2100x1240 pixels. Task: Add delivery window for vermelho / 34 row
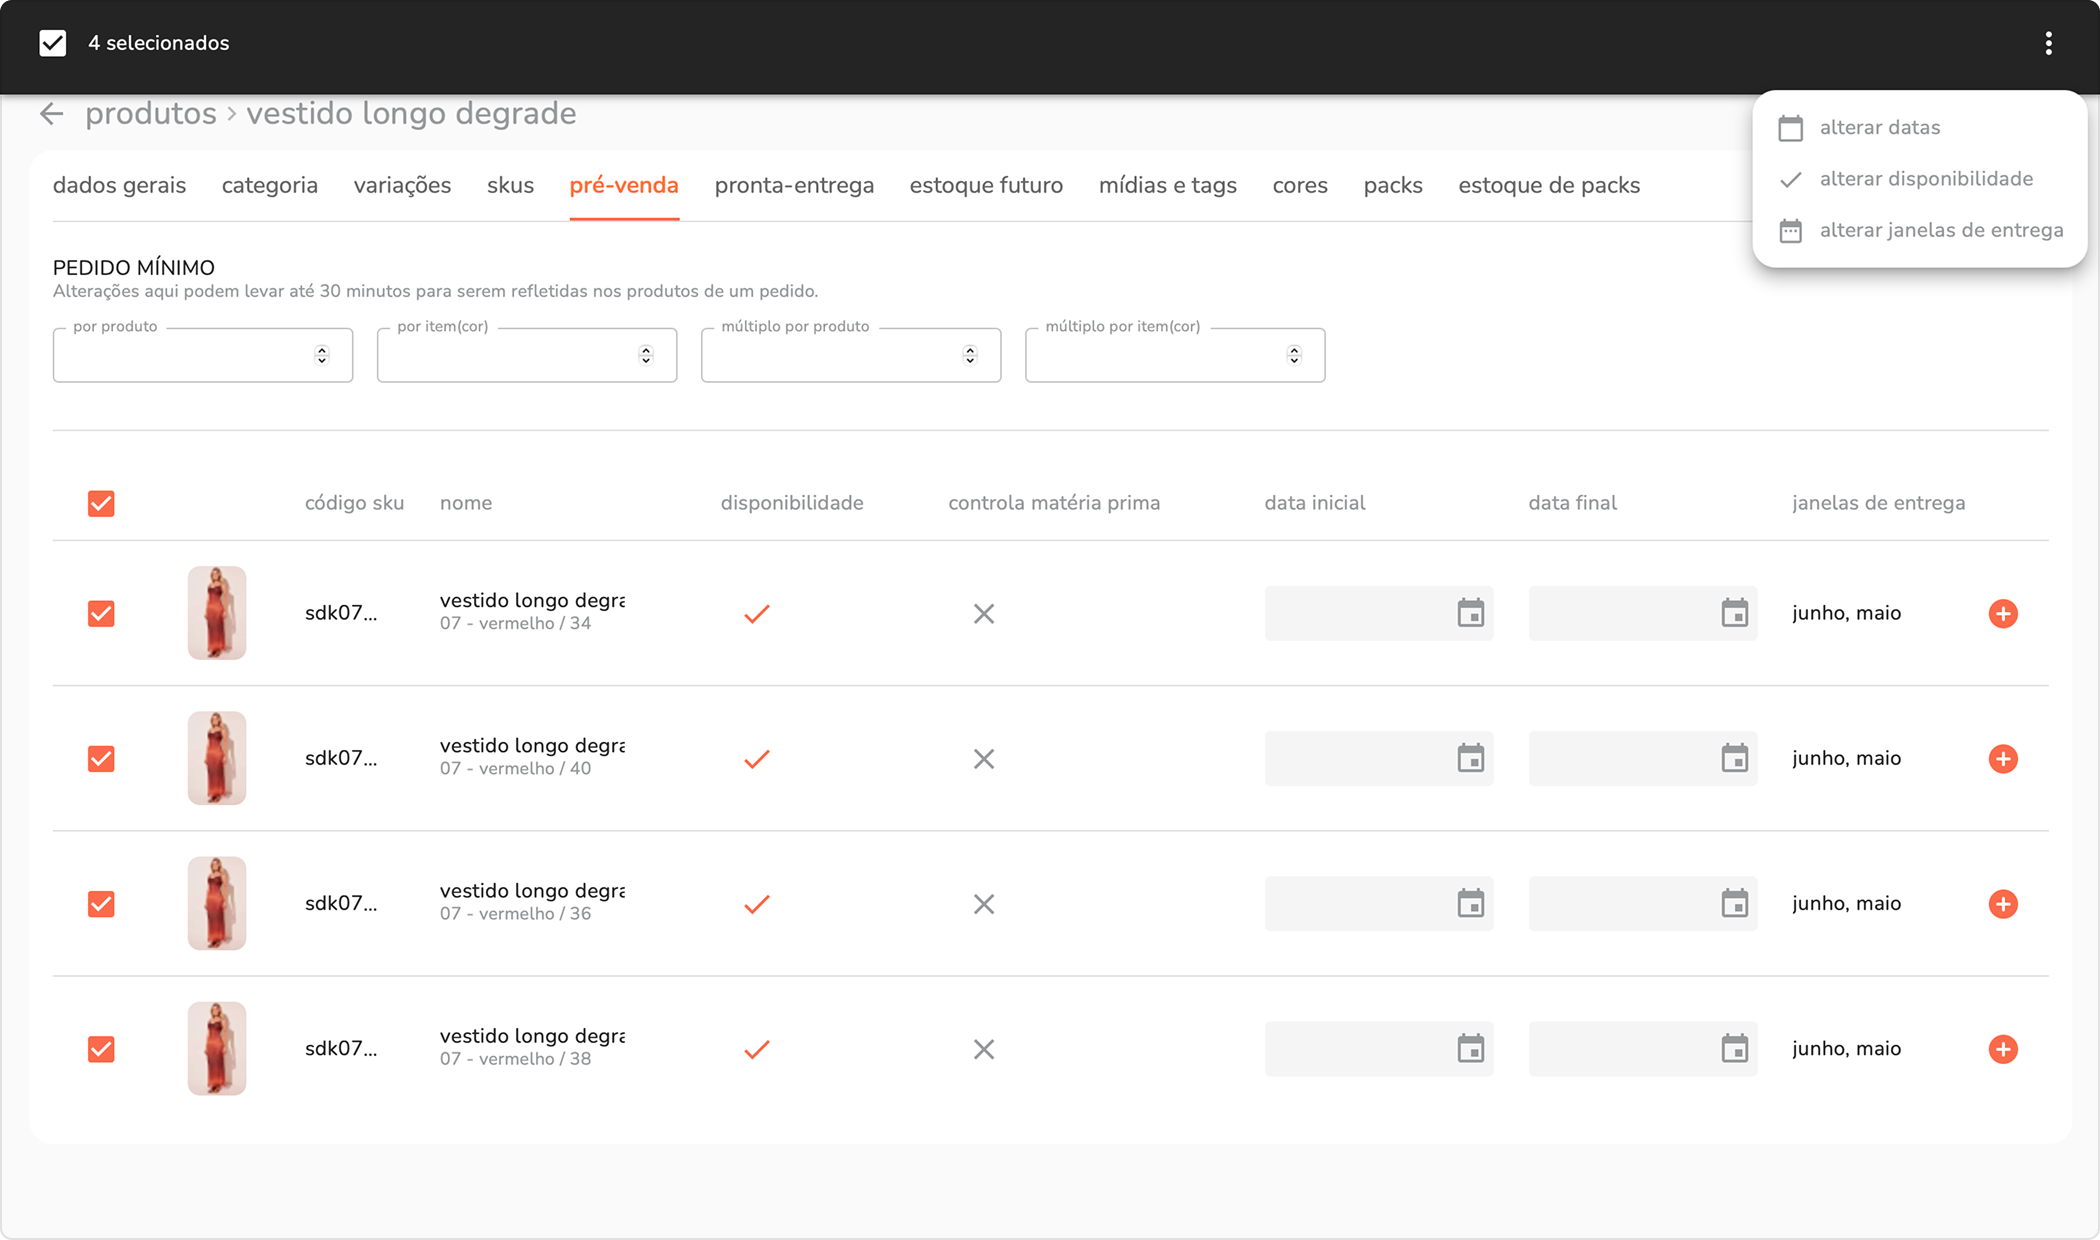pos(2002,613)
